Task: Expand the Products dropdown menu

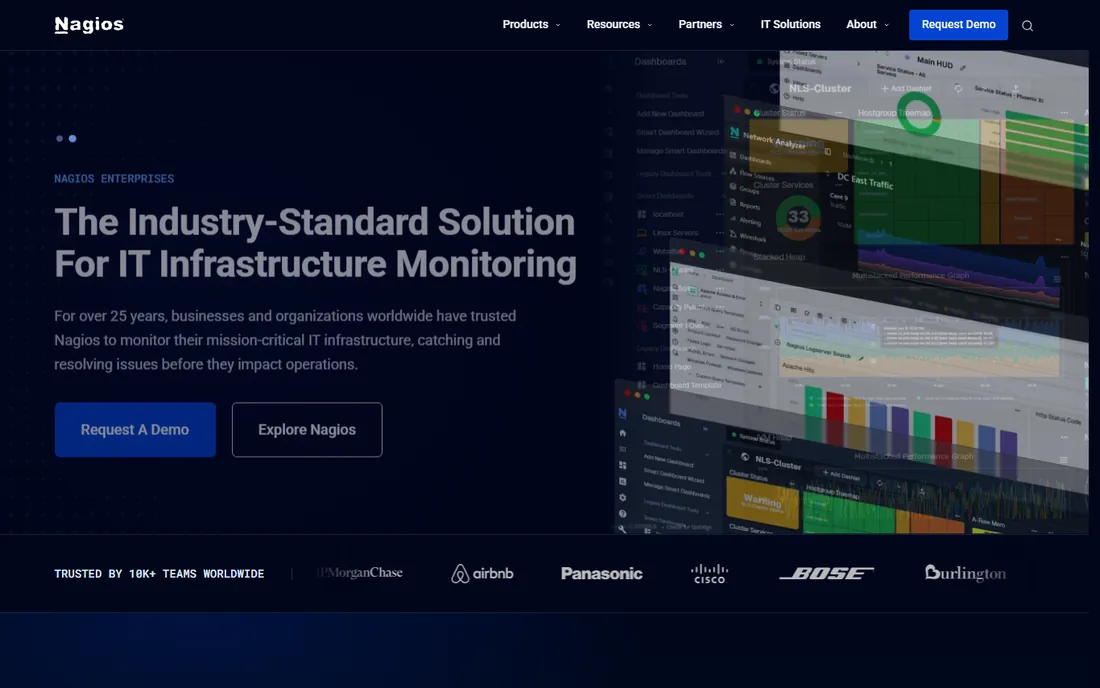Action: (531, 25)
